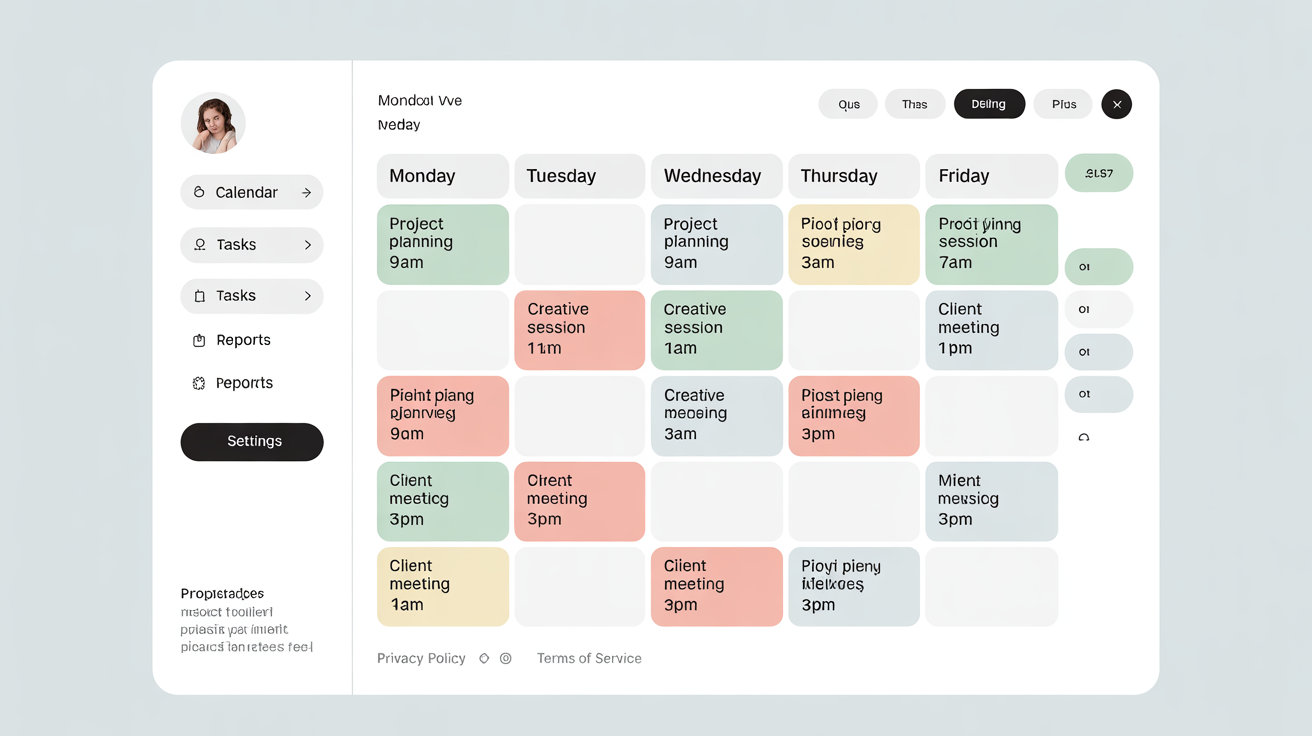Open Reports via its calendar icon

[199, 340]
